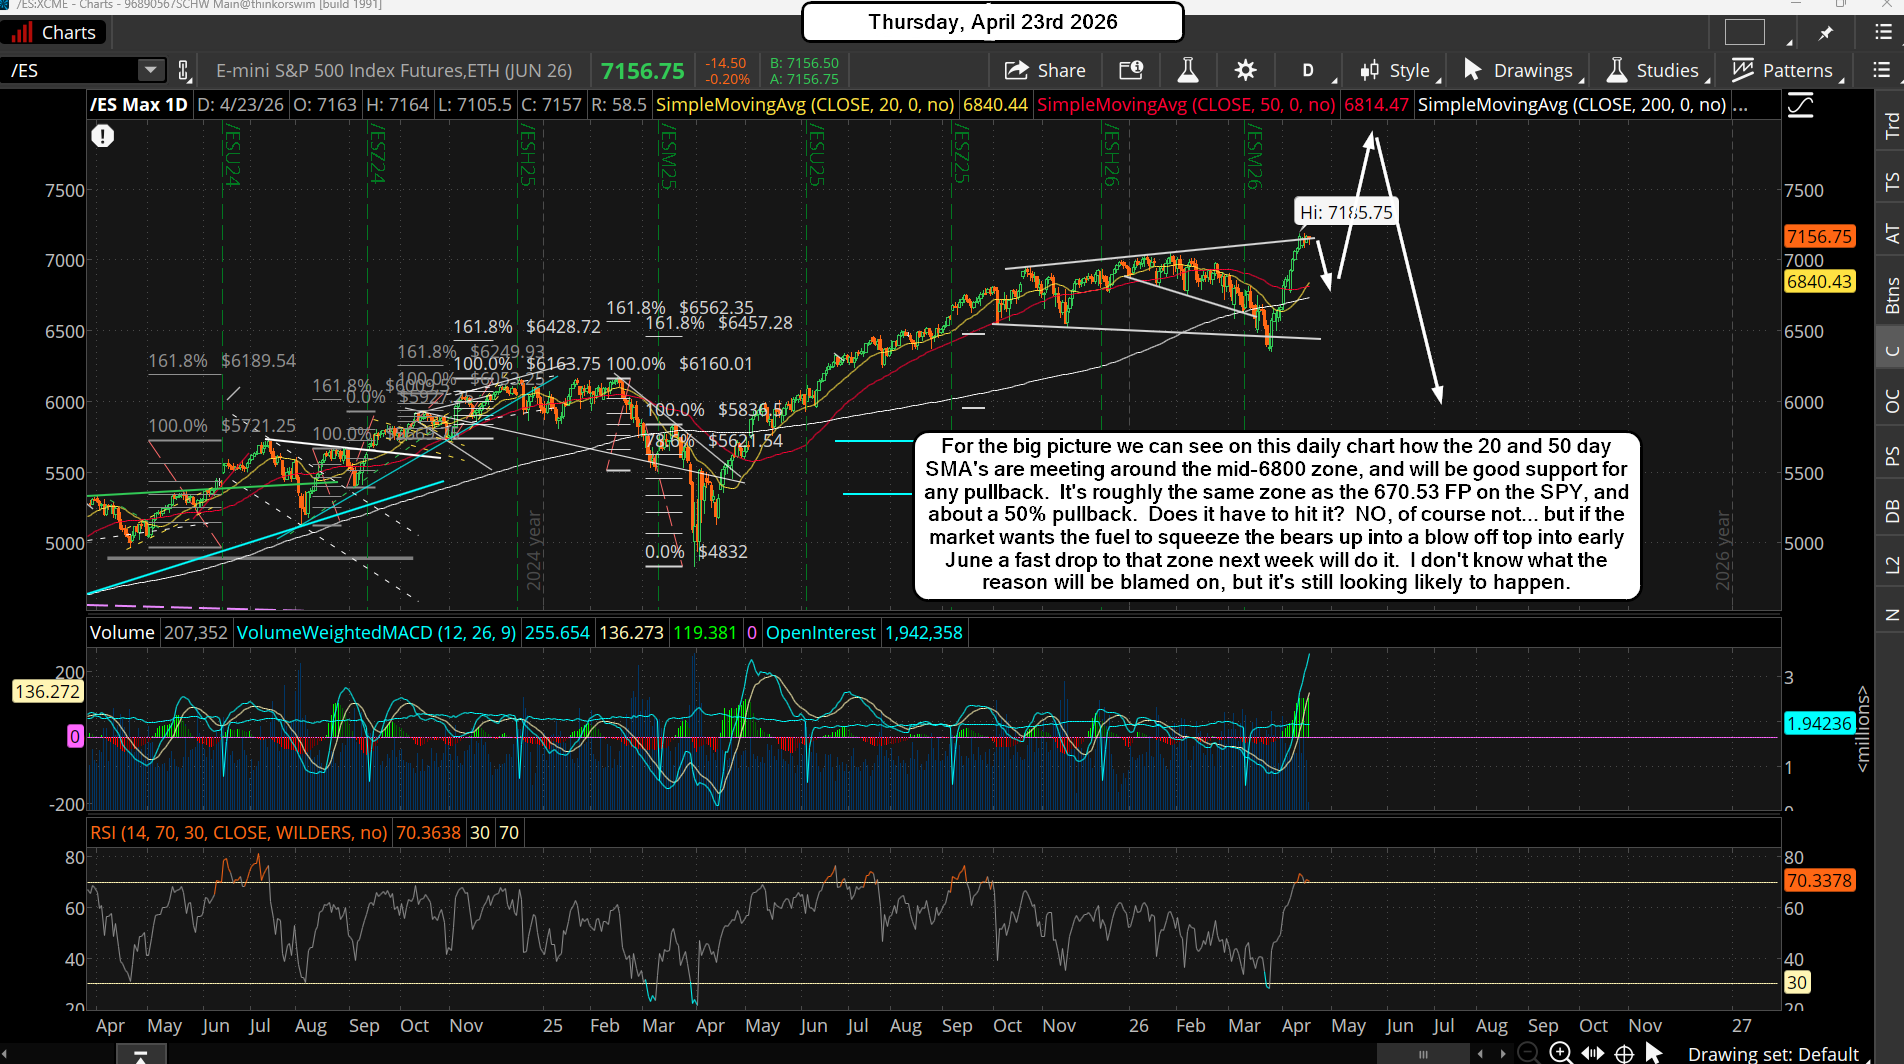Open the chart settings gear
The width and height of the screenshot is (1904, 1064).
coord(1245,70)
